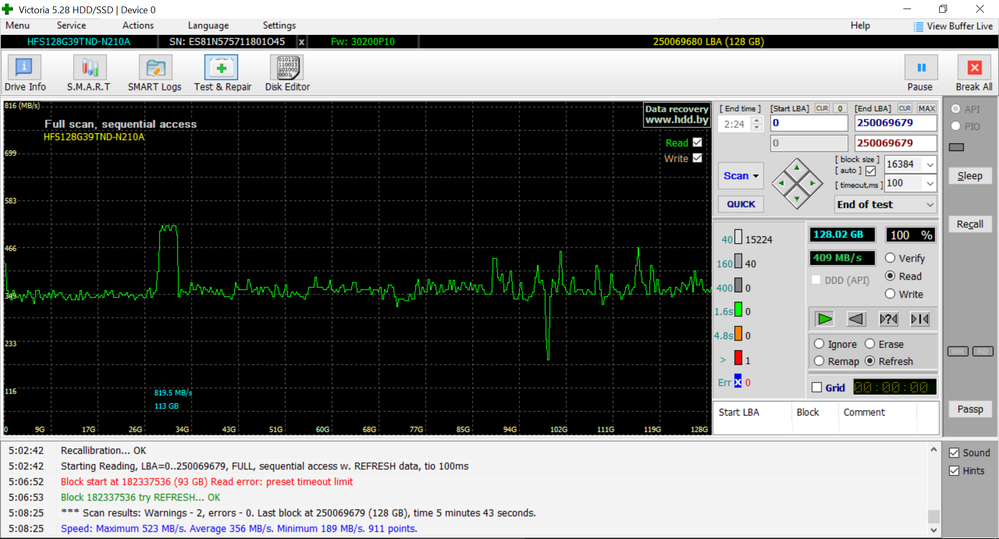The image size is (999, 539).
Task: Open the Service menu
Action: coord(71,25)
